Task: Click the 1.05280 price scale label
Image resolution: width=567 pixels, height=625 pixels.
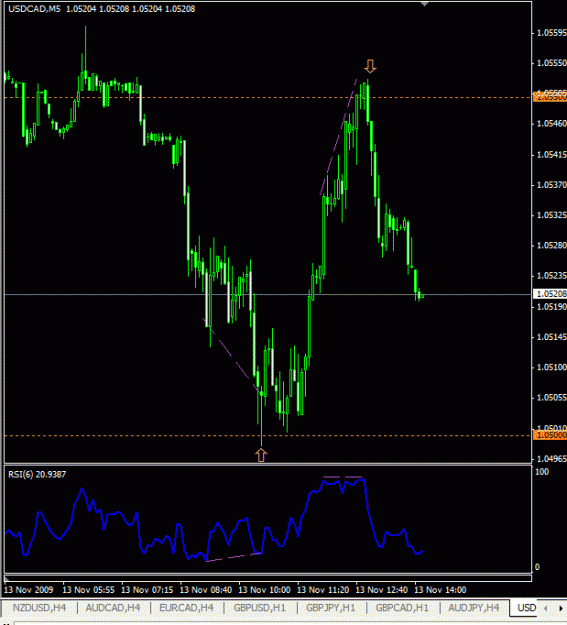Action: [x=551, y=245]
